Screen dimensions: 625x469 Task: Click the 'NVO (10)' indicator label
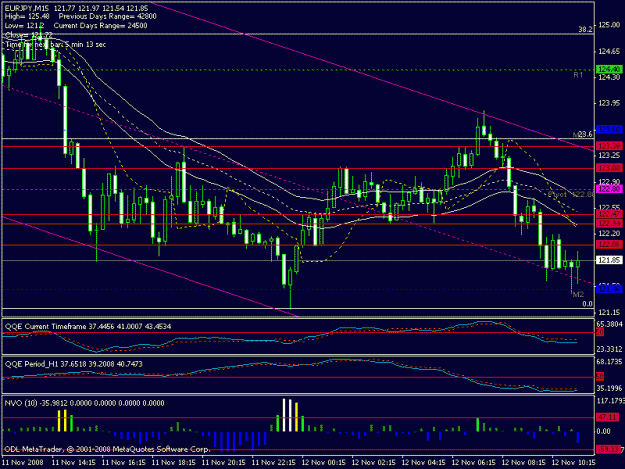point(20,403)
